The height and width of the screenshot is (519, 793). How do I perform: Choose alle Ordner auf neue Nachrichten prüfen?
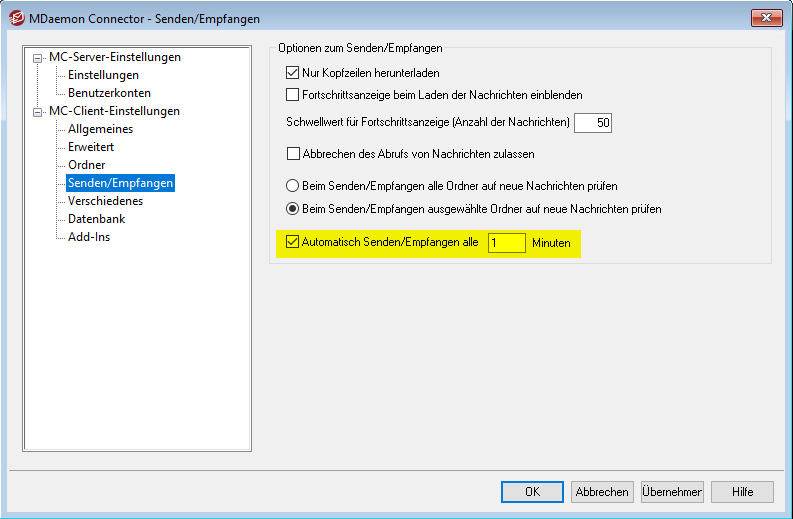[x=293, y=186]
